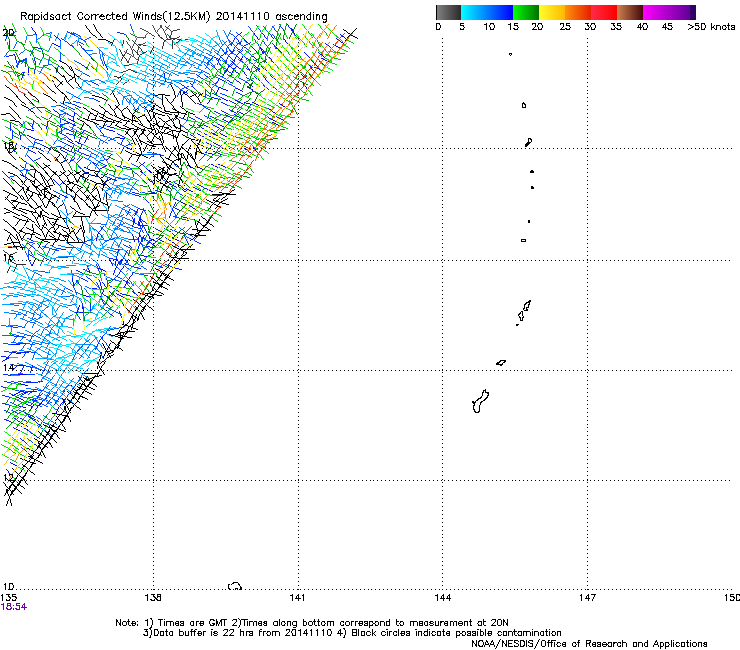Click the small island outline at the 10N gridline
740x650 pixels.
point(235,586)
